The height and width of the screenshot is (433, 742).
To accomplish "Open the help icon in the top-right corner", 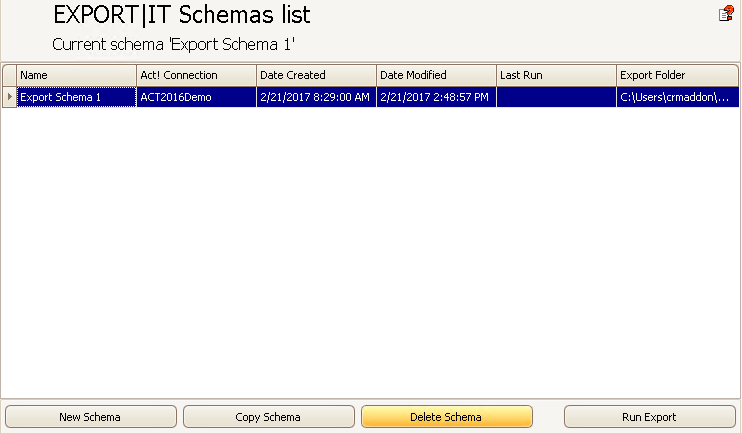I will (726, 14).
